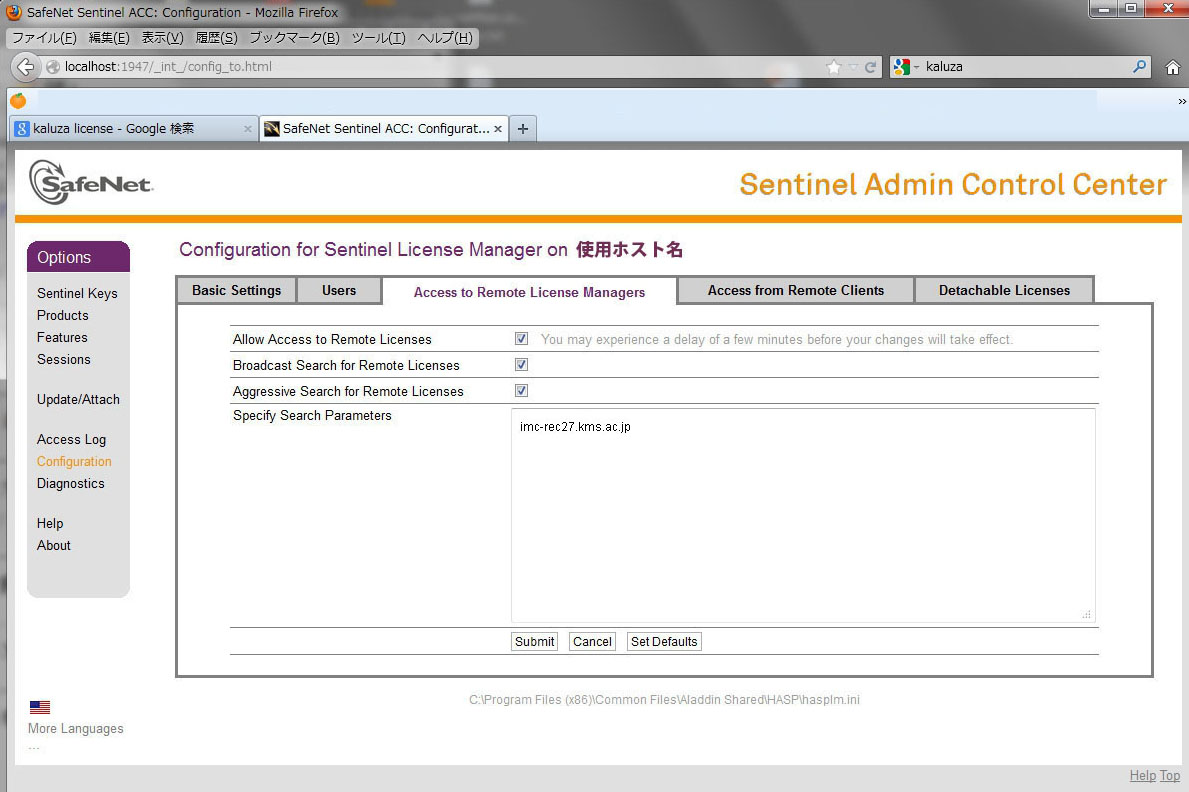Click the SafeNet logo
This screenshot has width=1189, height=792.
(x=91, y=182)
